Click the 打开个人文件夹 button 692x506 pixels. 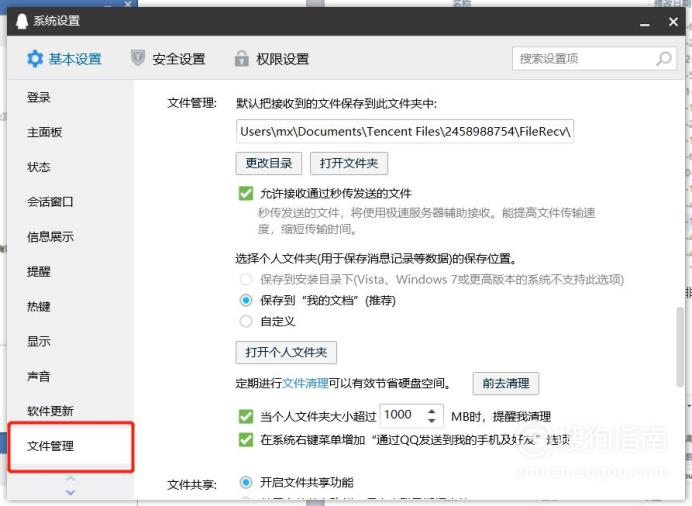286,352
